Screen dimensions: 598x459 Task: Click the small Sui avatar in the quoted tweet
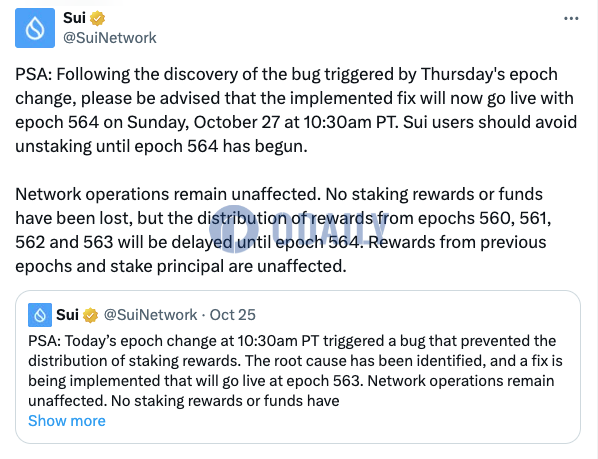tap(40, 315)
